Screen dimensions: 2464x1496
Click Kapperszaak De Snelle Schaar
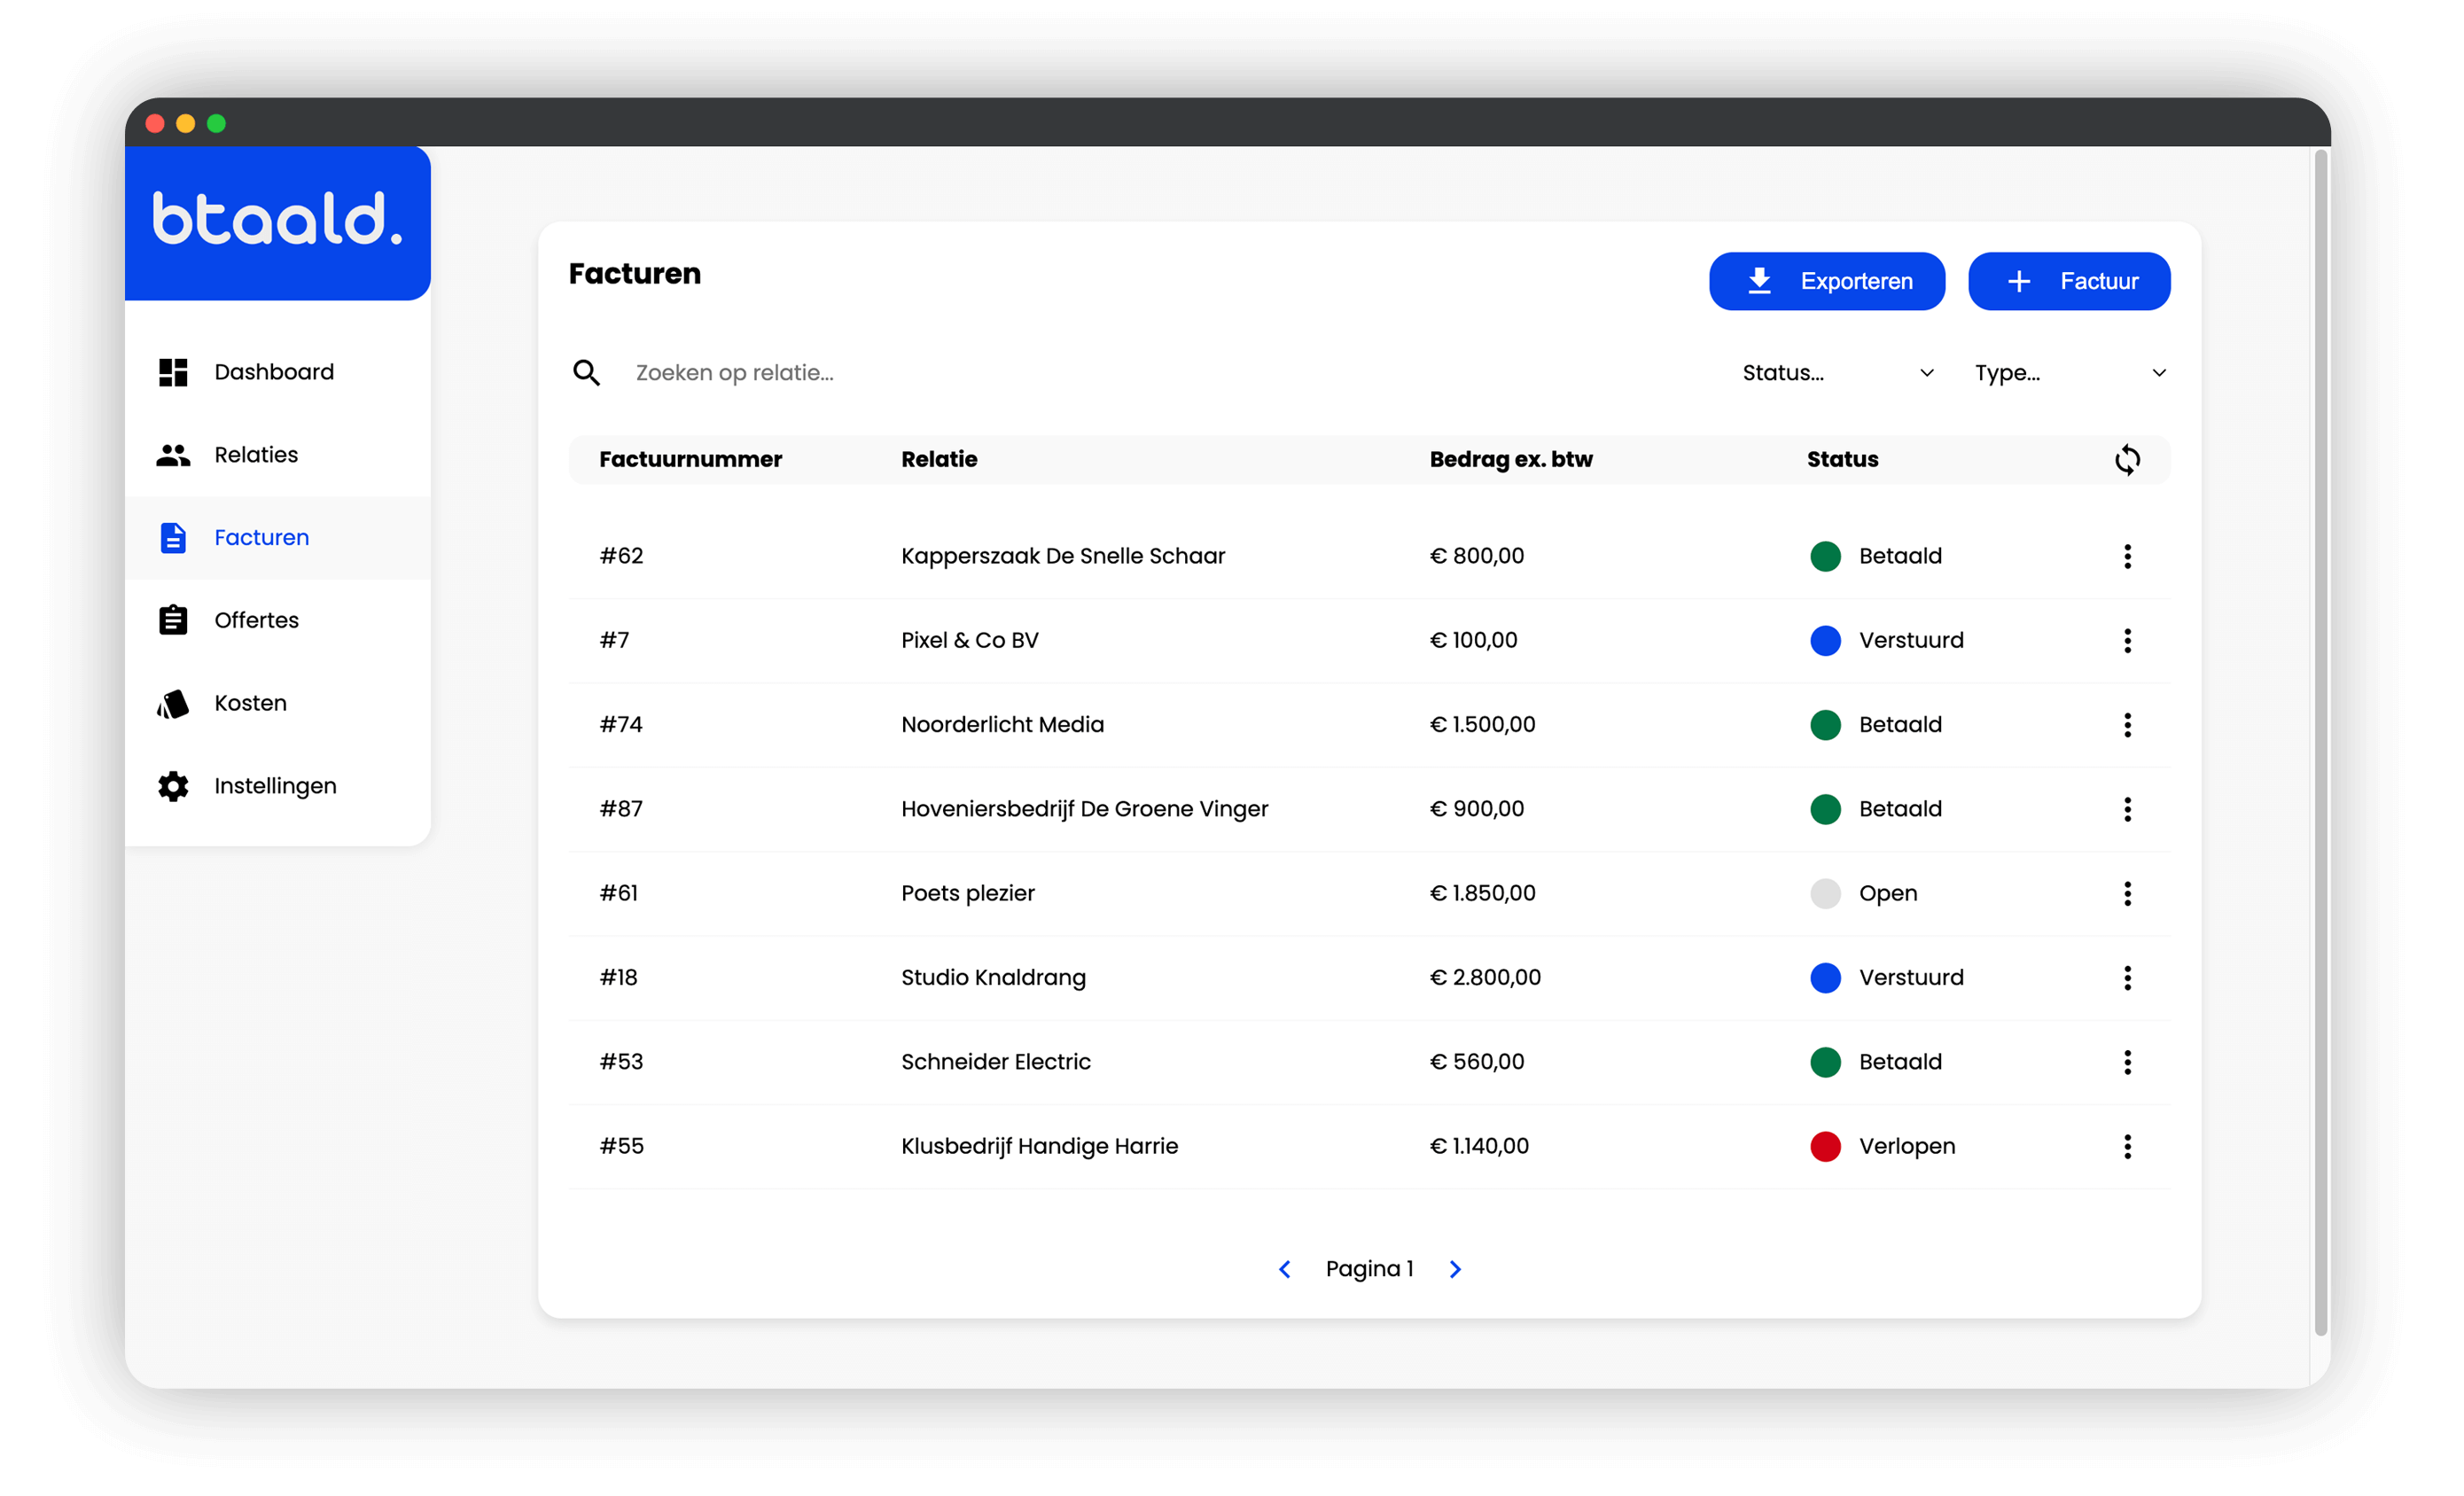(1063, 556)
